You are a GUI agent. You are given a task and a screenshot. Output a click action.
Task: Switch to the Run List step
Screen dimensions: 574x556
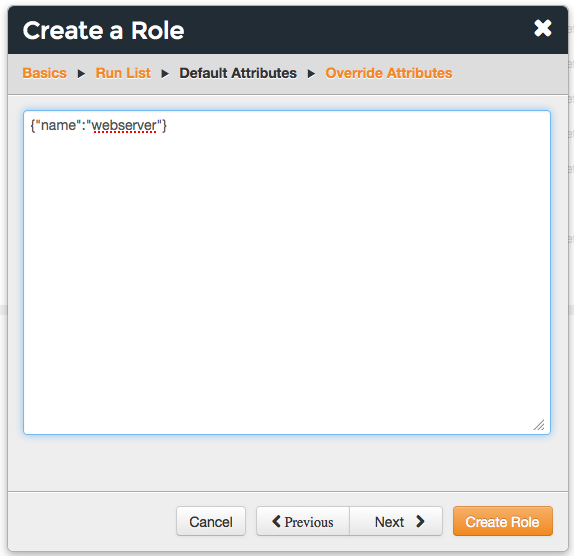[x=123, y=73]
